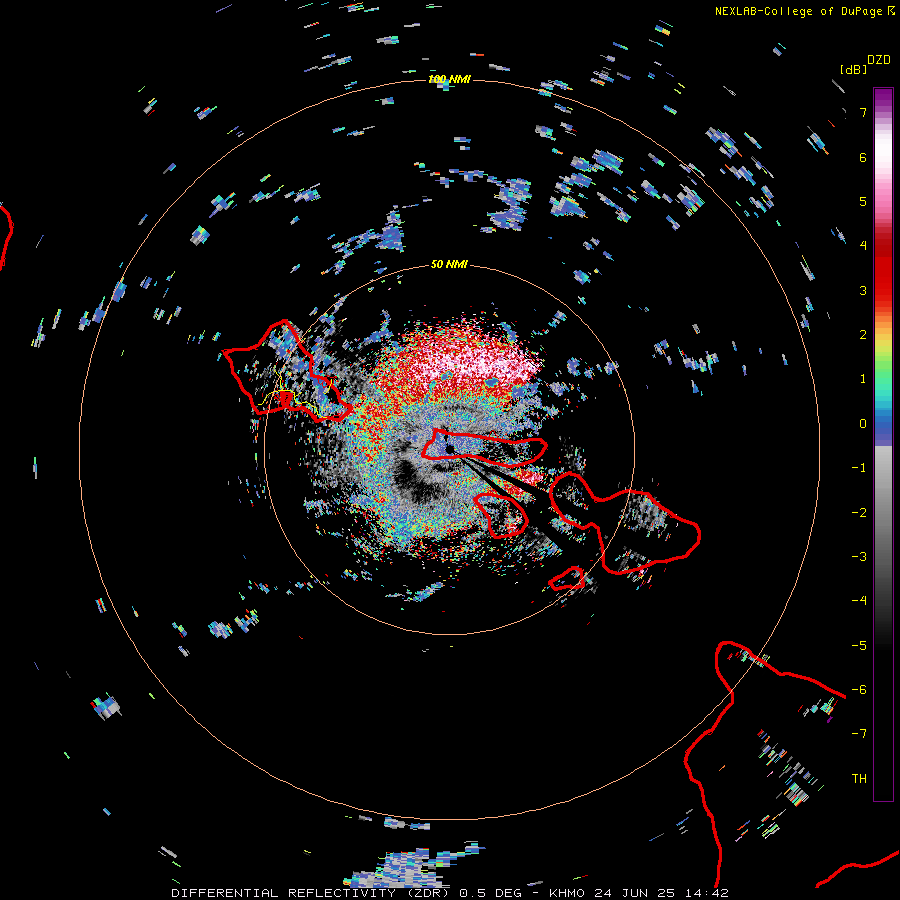900x900 pixels.
Task: Click the ZDR color scale bar
Action: pyautogui.click(x=883, y=444)
